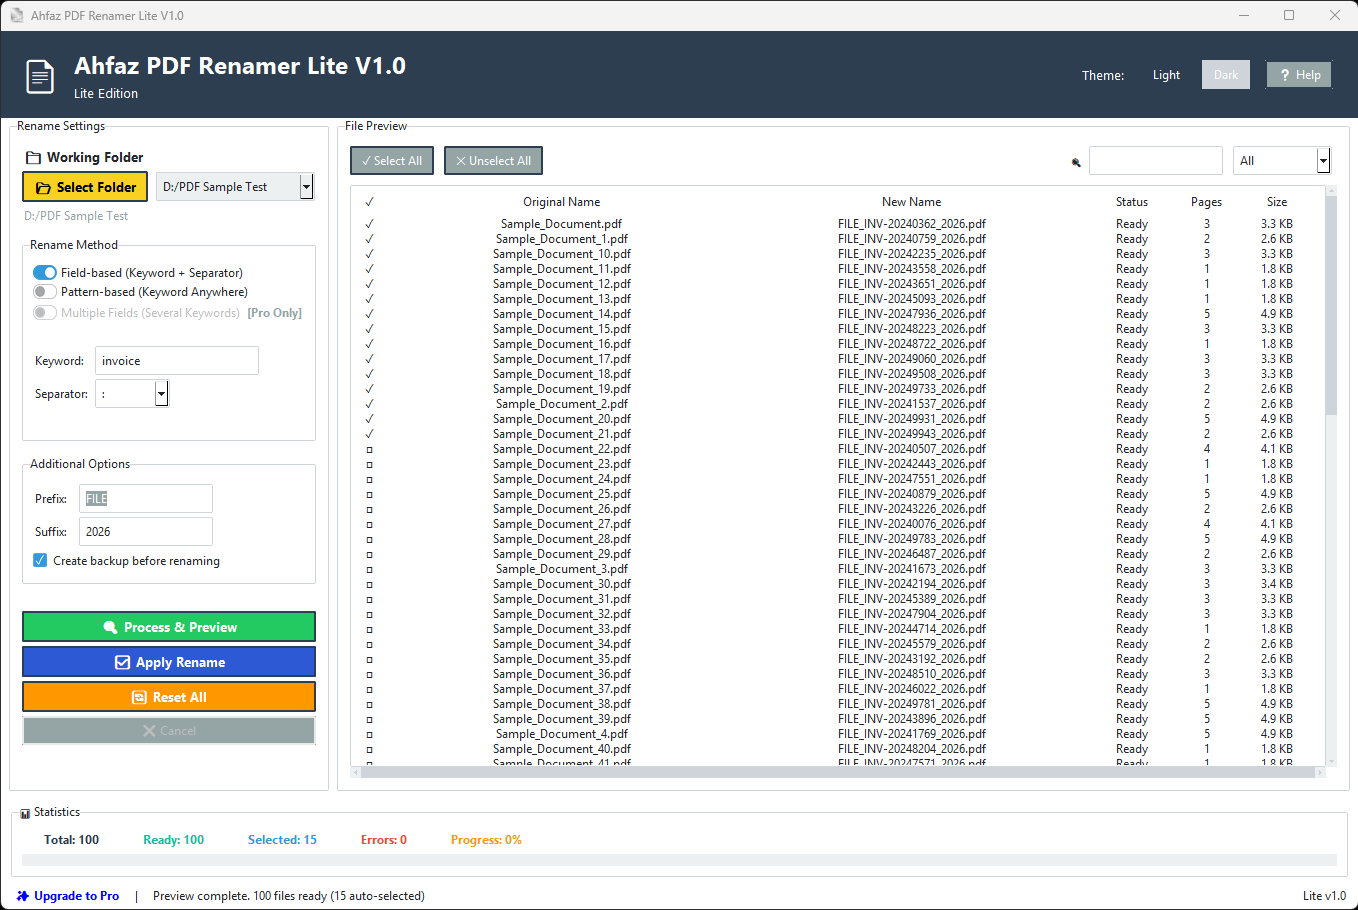Open the All status filter dropdown
This screenshot has height=910, width=1358.
pos(1323,161)
